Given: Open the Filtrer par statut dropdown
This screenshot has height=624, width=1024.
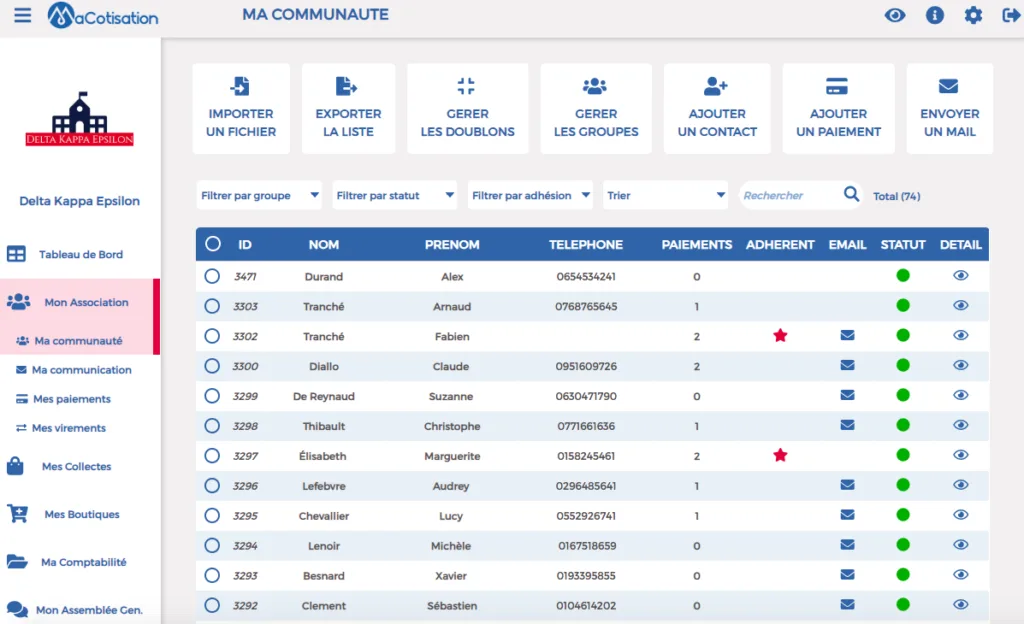Looking at the screenshot, I should pos(394,195).
